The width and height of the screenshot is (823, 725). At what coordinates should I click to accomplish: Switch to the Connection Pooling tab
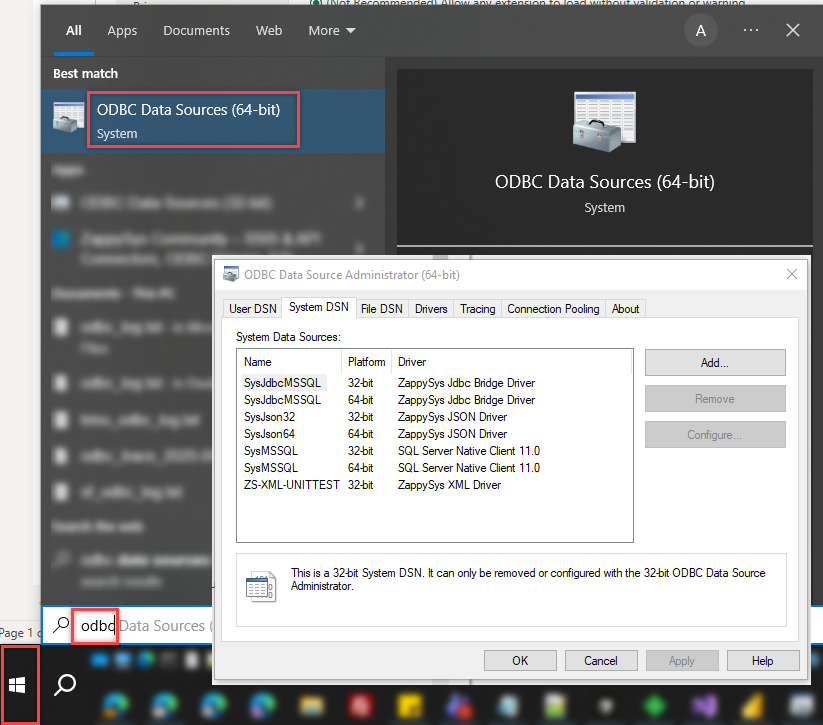click(x=553, y=308)
